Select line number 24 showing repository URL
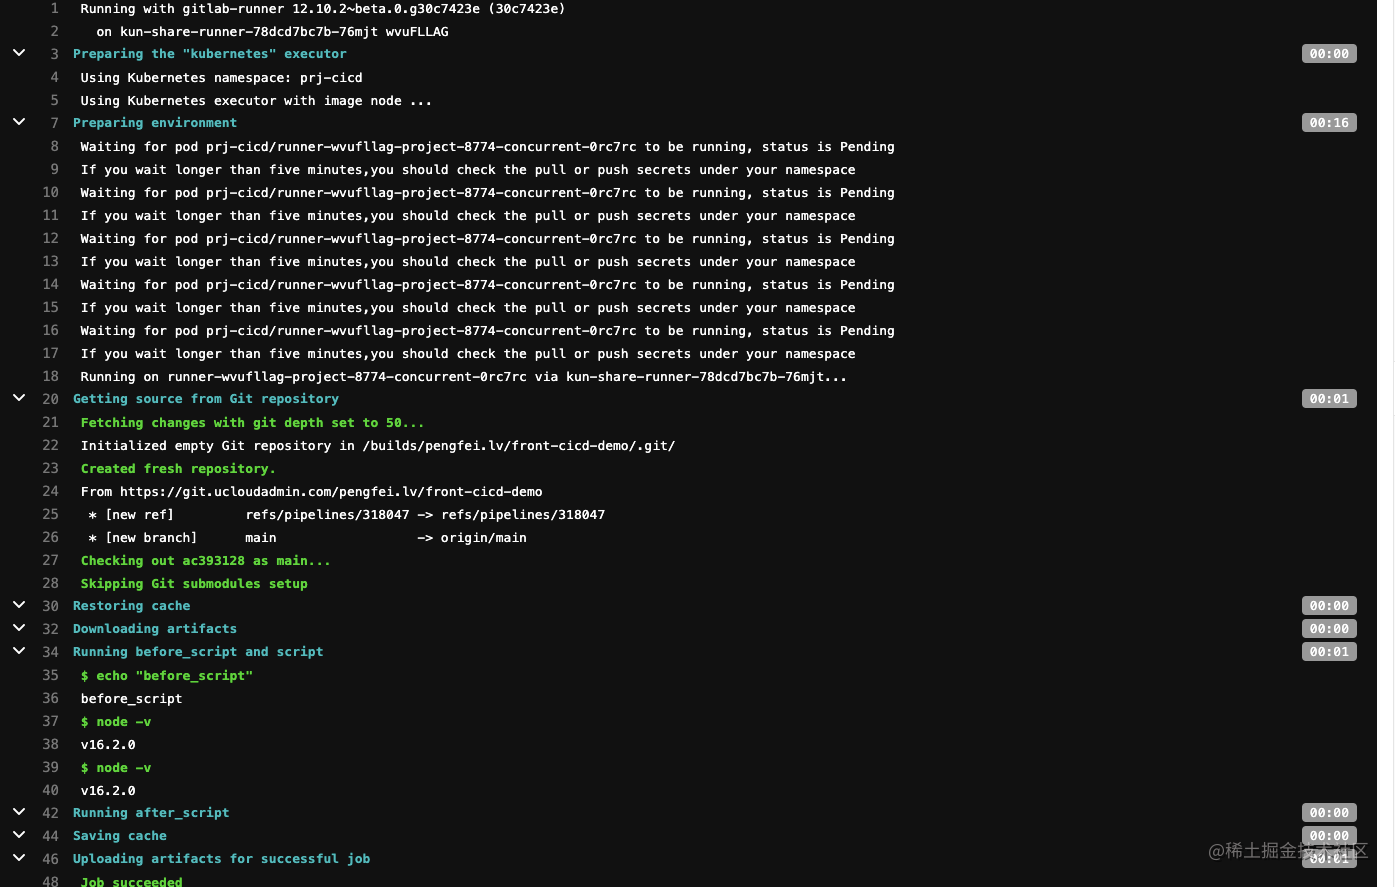Screen dimensions: 1395x887 [x=50, y=491]
